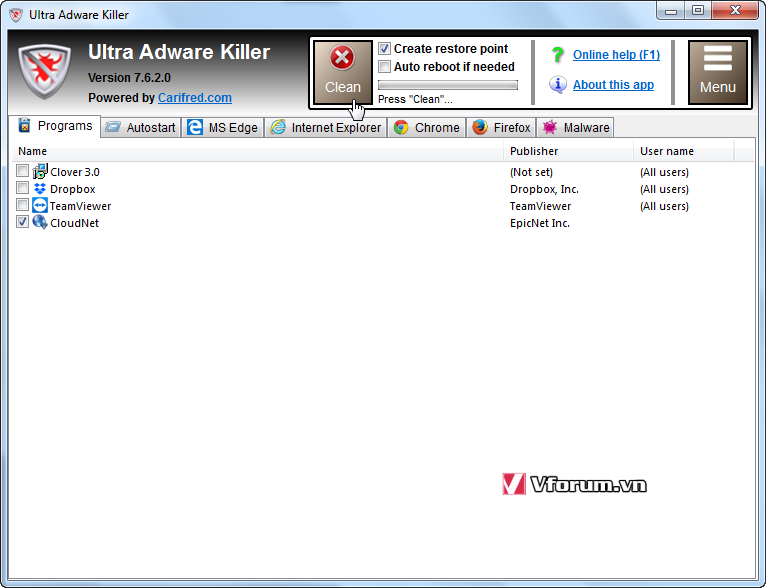This screenshot has width=766, height=588.
Task: Click the Dropbox program icon
Action: pos(40,189)
